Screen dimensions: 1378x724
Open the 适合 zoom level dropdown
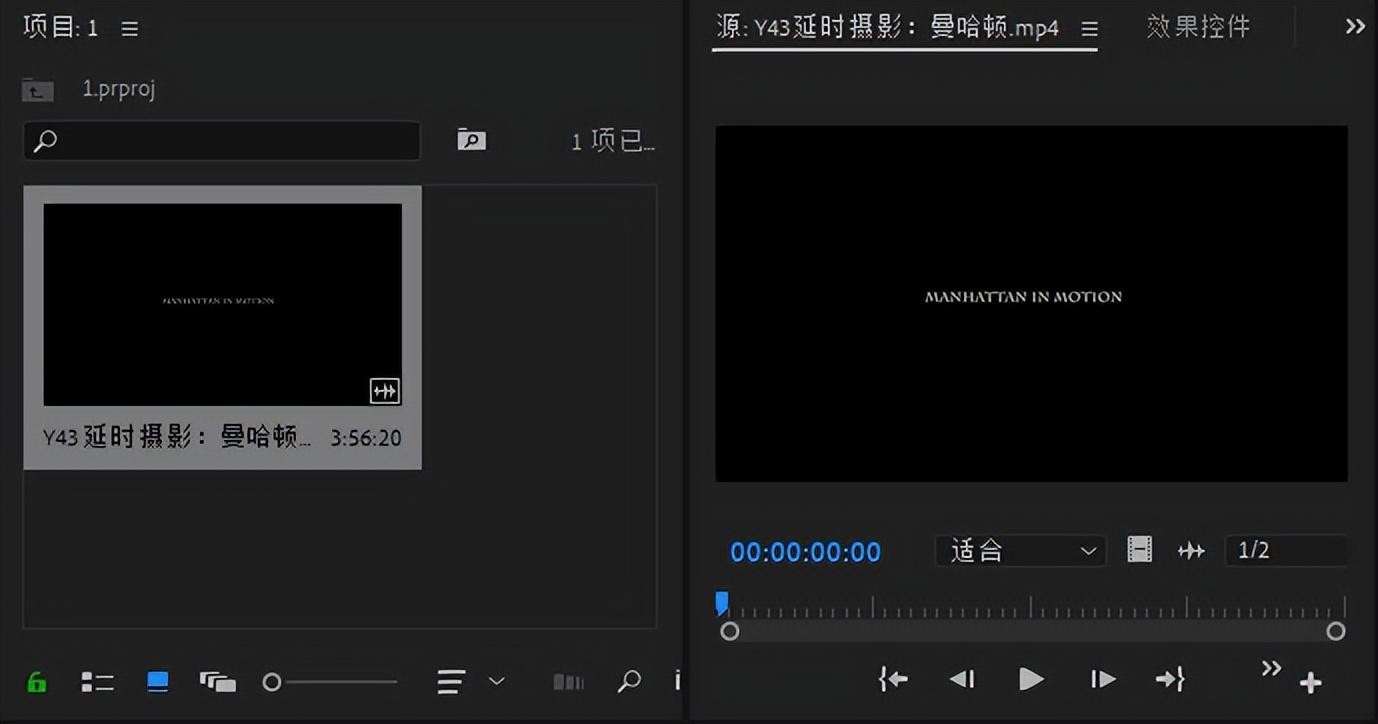coord(1021,551)
